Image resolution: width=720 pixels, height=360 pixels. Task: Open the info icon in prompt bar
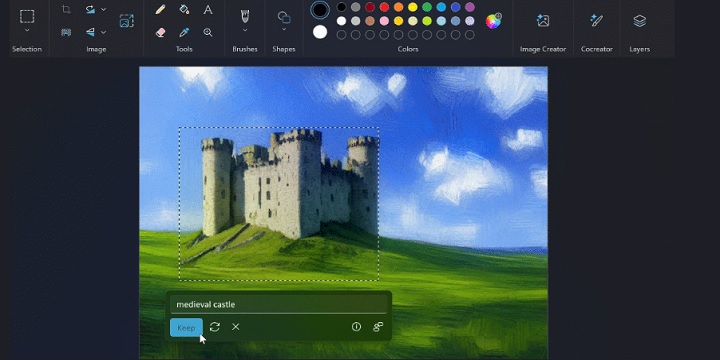[x=356, y=327]
